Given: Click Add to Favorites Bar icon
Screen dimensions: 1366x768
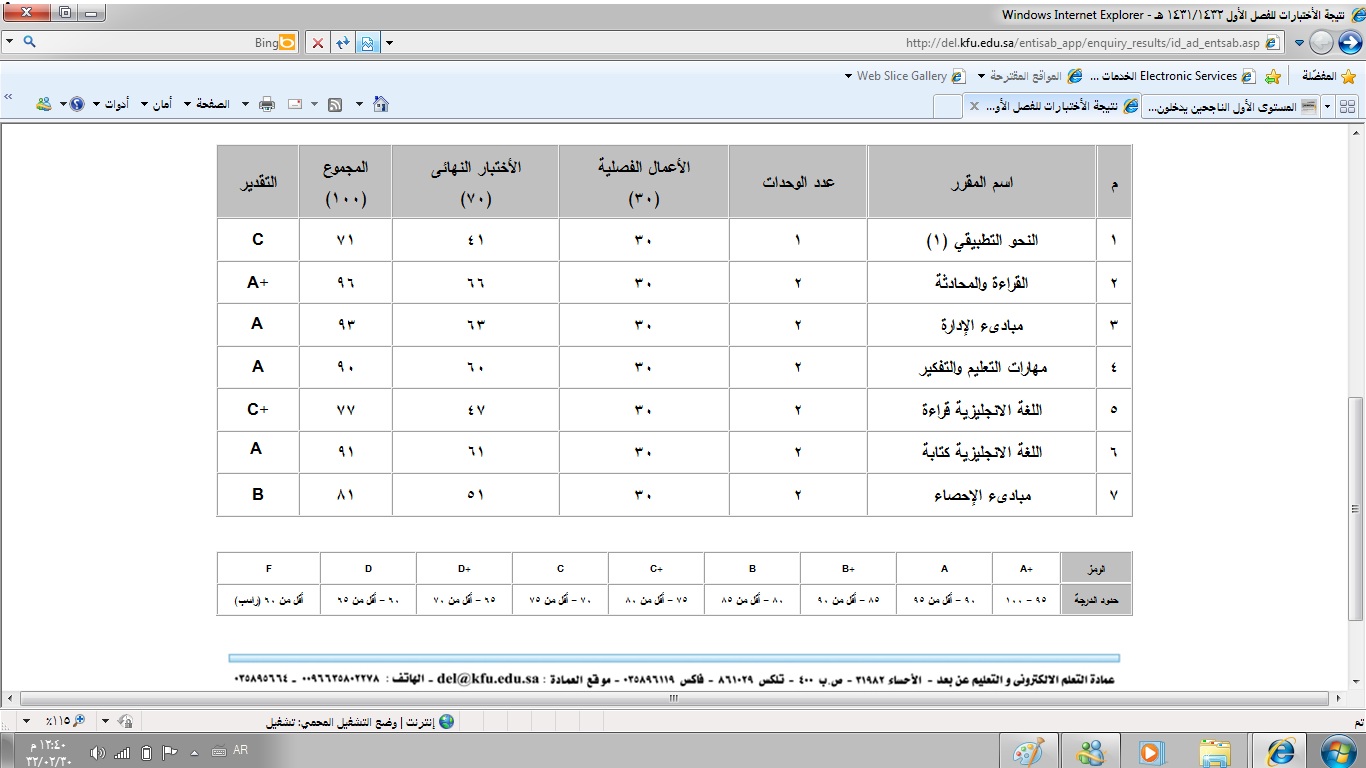Looking at the screenshot, I should coord(1272,76).
